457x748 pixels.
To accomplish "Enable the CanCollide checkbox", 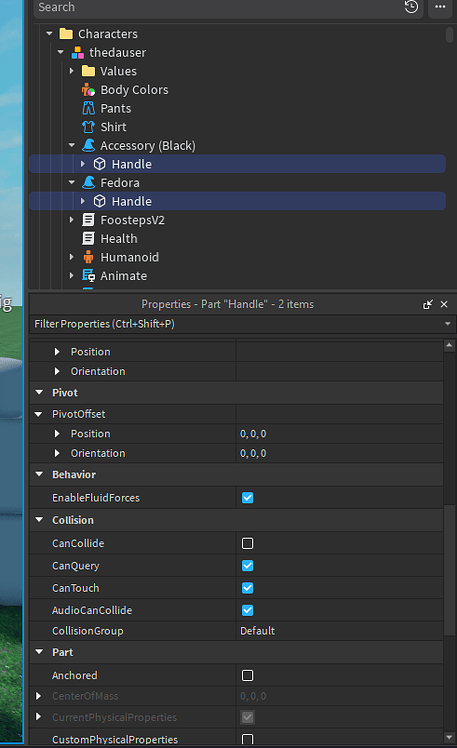I will [x=248, y=543].
